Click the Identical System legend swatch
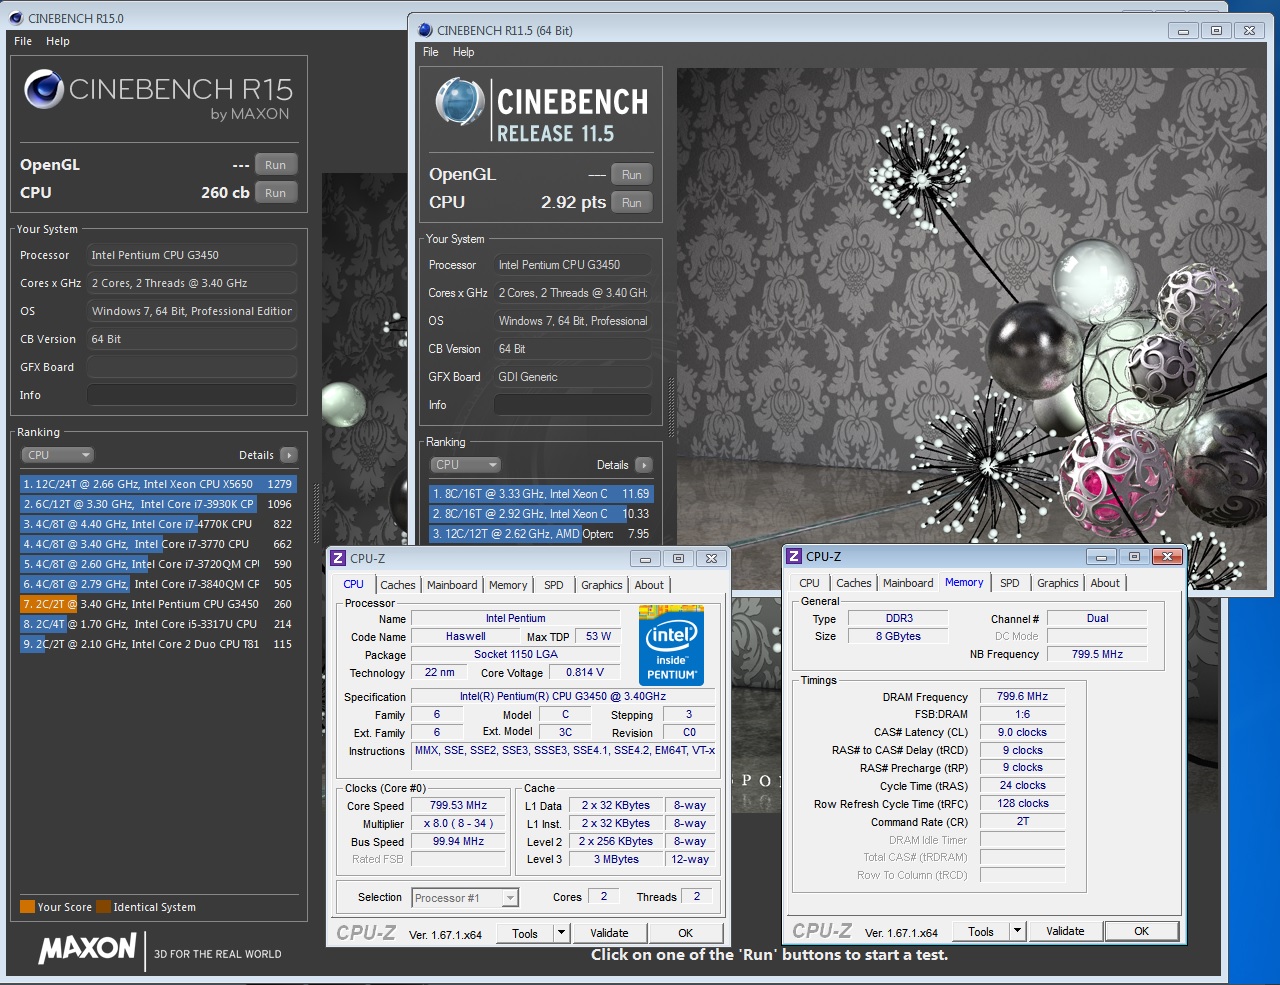Image resolution: width=1280 pixels, height=985 pixels. 103,907
